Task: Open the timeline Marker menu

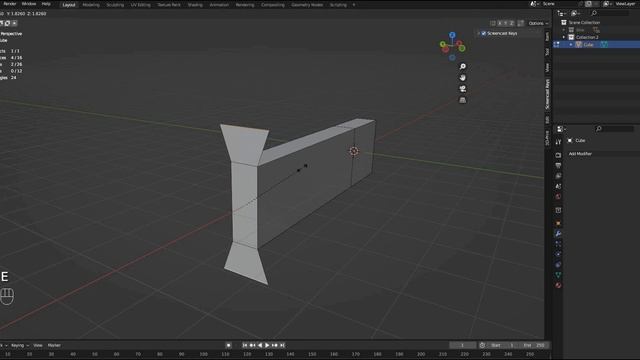Action: point(54,345)
